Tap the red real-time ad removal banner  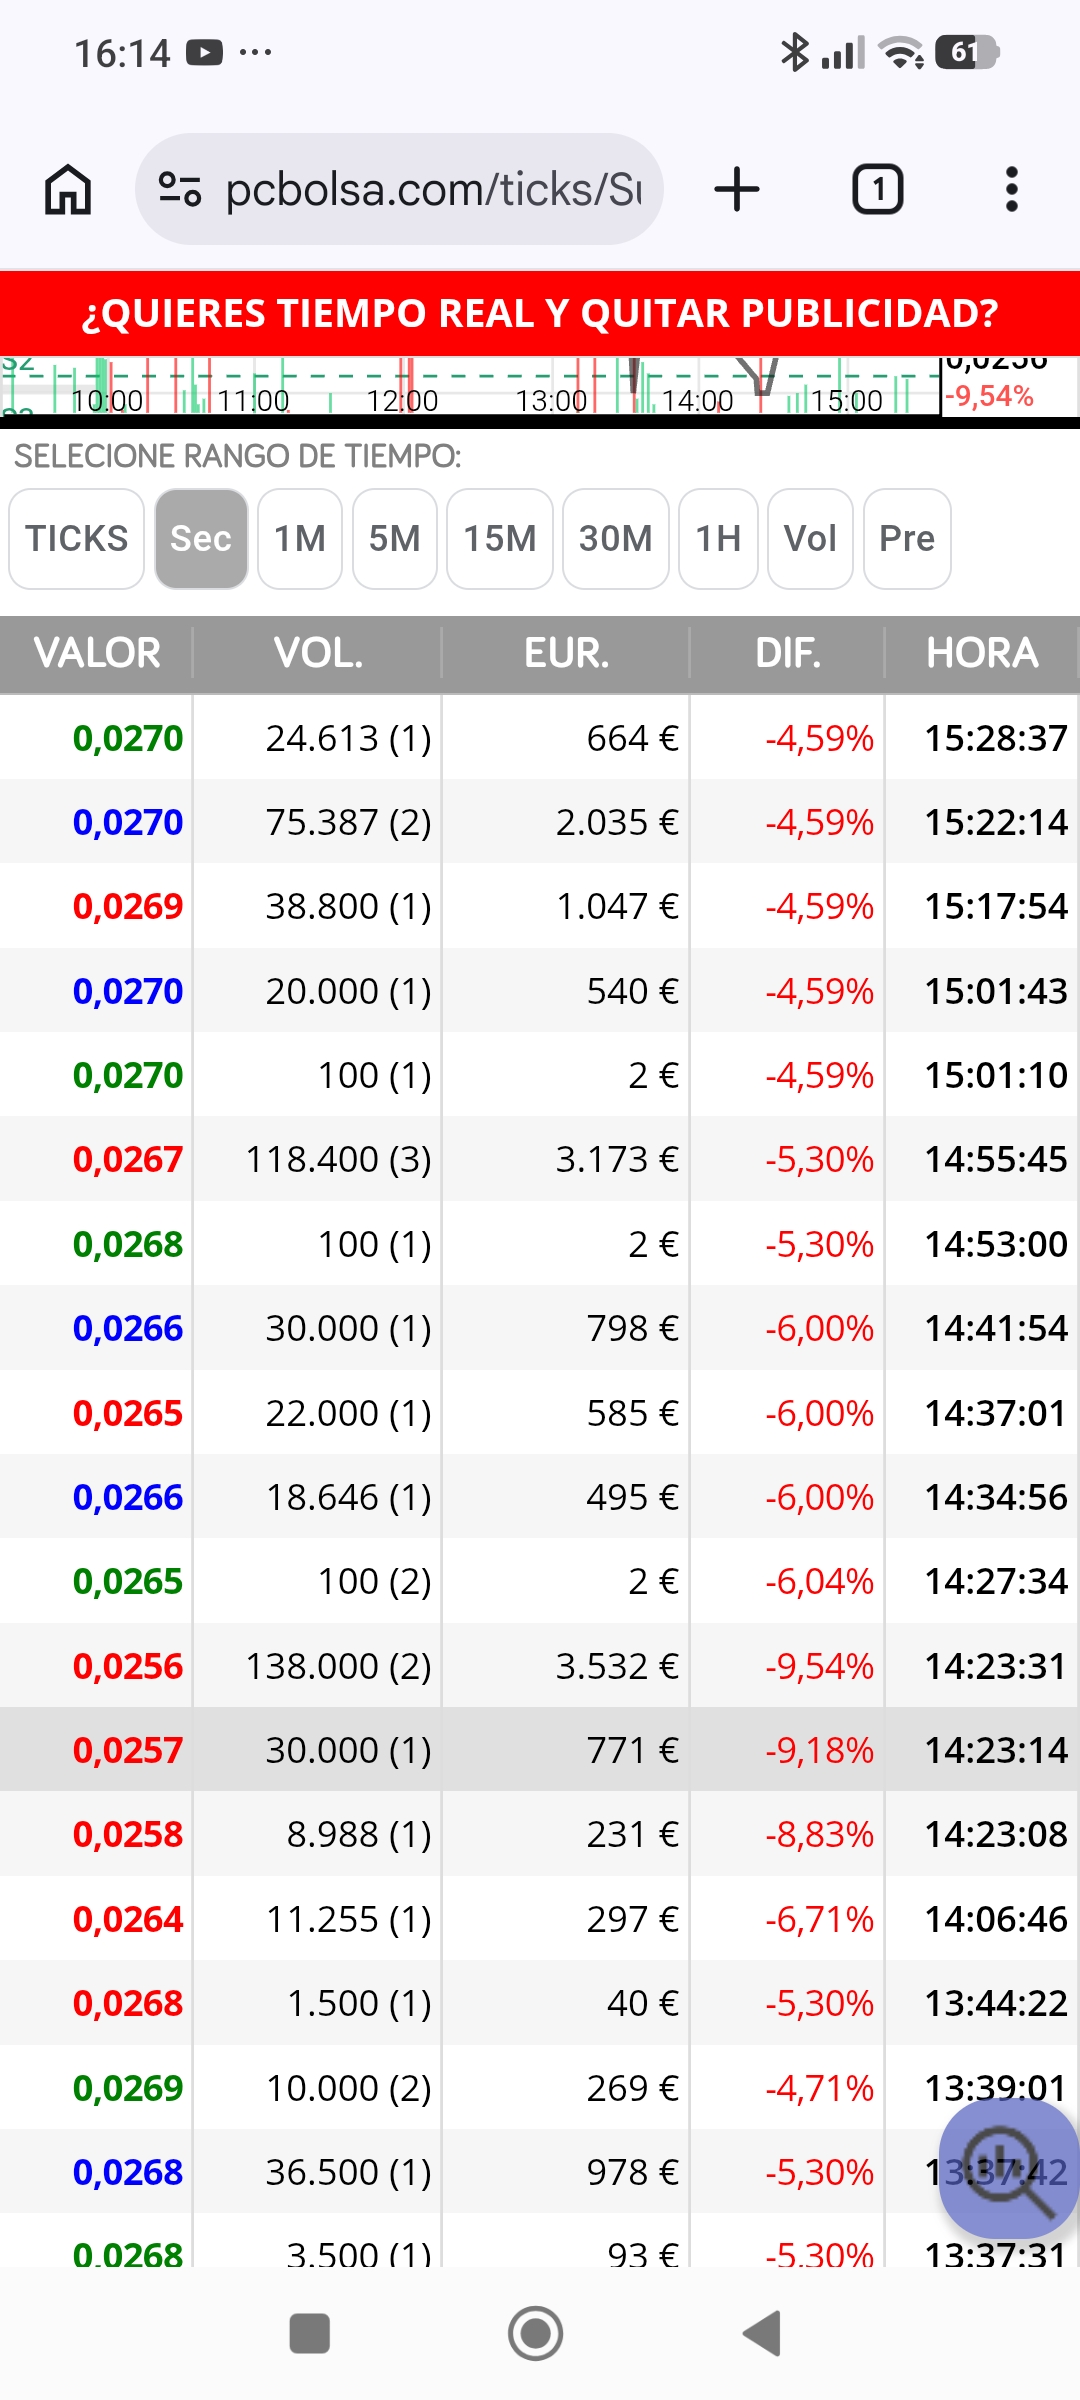point(540,313)
